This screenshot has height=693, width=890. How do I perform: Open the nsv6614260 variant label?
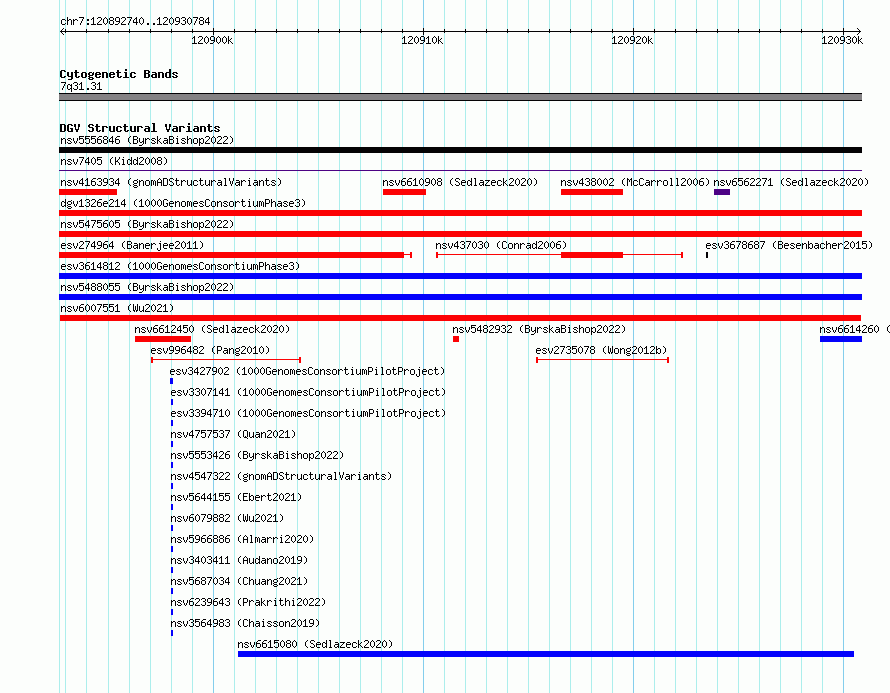point(854,329)
